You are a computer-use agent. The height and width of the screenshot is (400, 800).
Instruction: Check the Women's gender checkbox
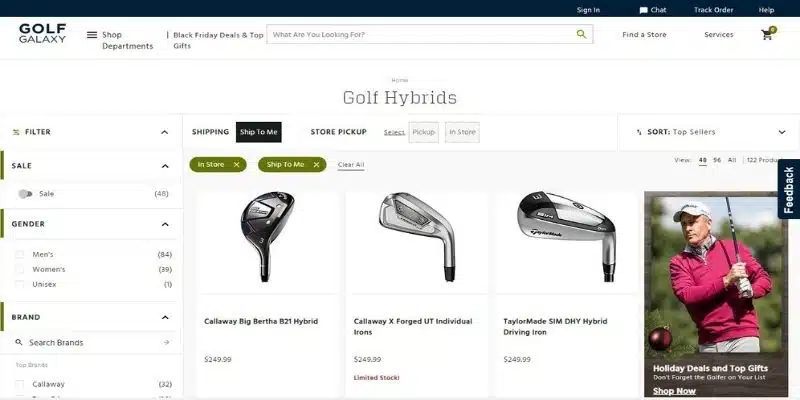coord(19,269)
